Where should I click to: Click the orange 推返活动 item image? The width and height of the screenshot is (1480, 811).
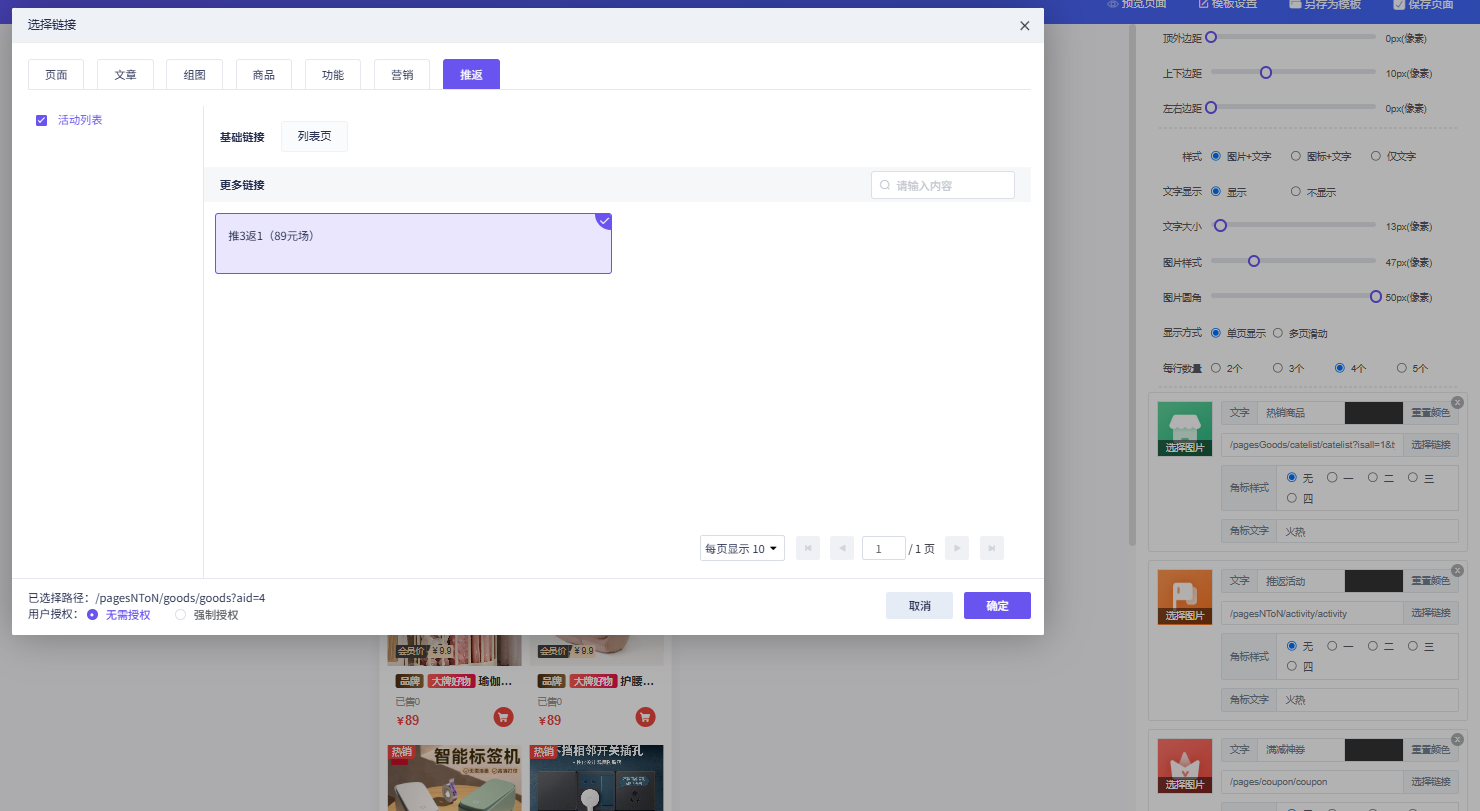click(1184, 596)
